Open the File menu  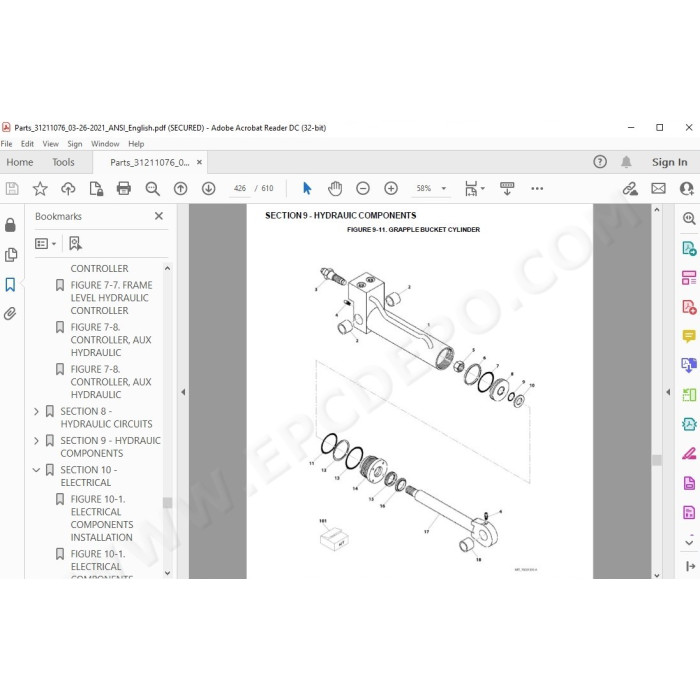click(6, 144)
